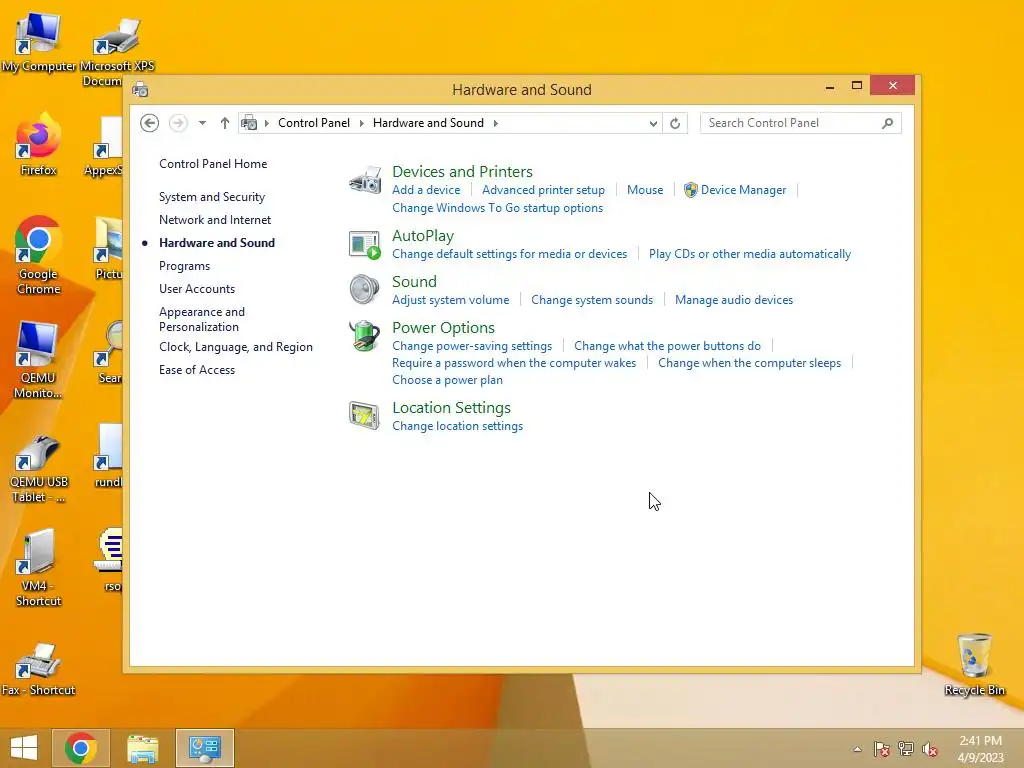Open the Sound speaker icon
The height and width of the screenshot is (768, 1024).
tap(364, 289)
